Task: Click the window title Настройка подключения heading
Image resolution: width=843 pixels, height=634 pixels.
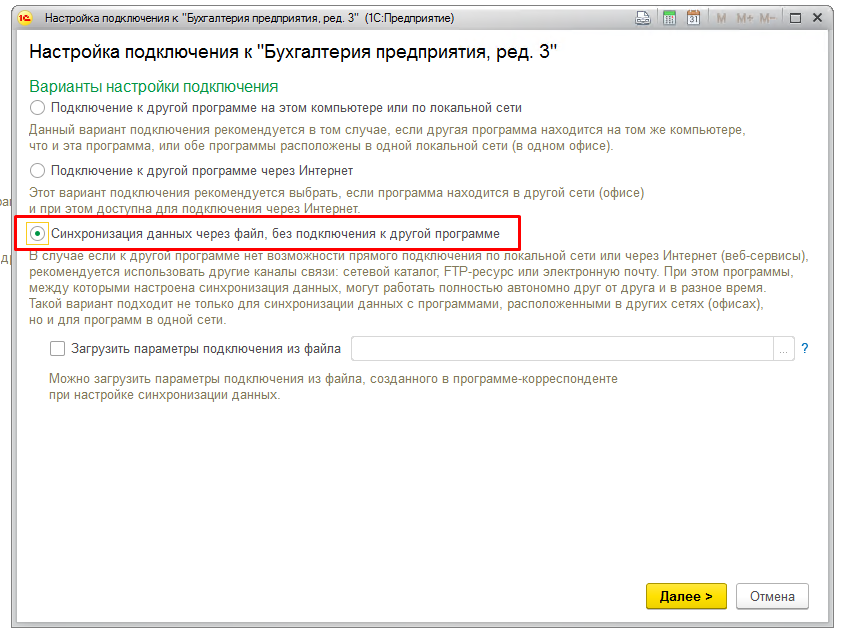Action: 293,52
